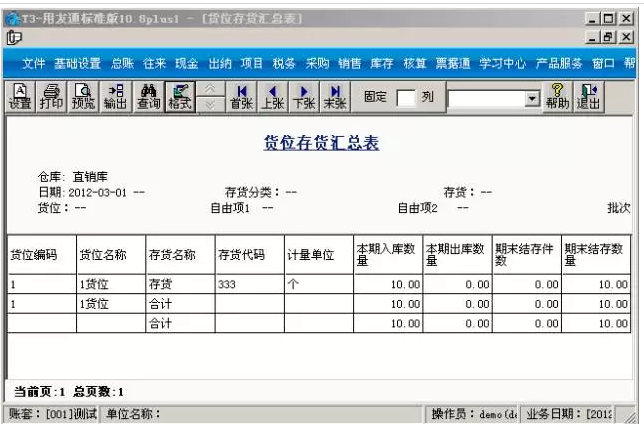Click the 操作员 demo status bar entry
644x424 pixels.
tap(473, 414)
